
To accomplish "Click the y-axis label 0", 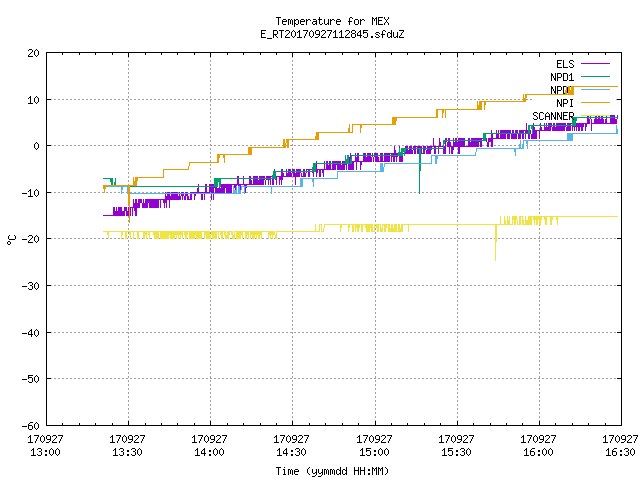I will pyautogui.click(x=37, y=146).
